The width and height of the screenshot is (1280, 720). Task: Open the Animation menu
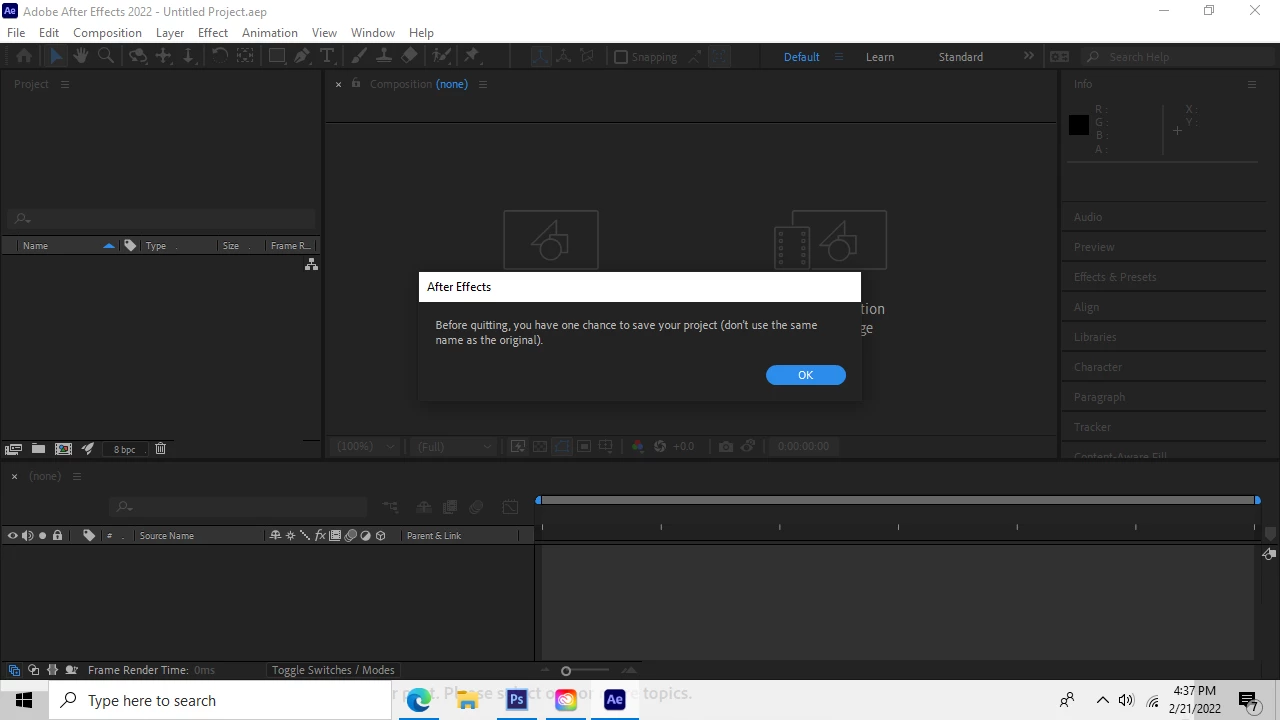click(270, 32)
